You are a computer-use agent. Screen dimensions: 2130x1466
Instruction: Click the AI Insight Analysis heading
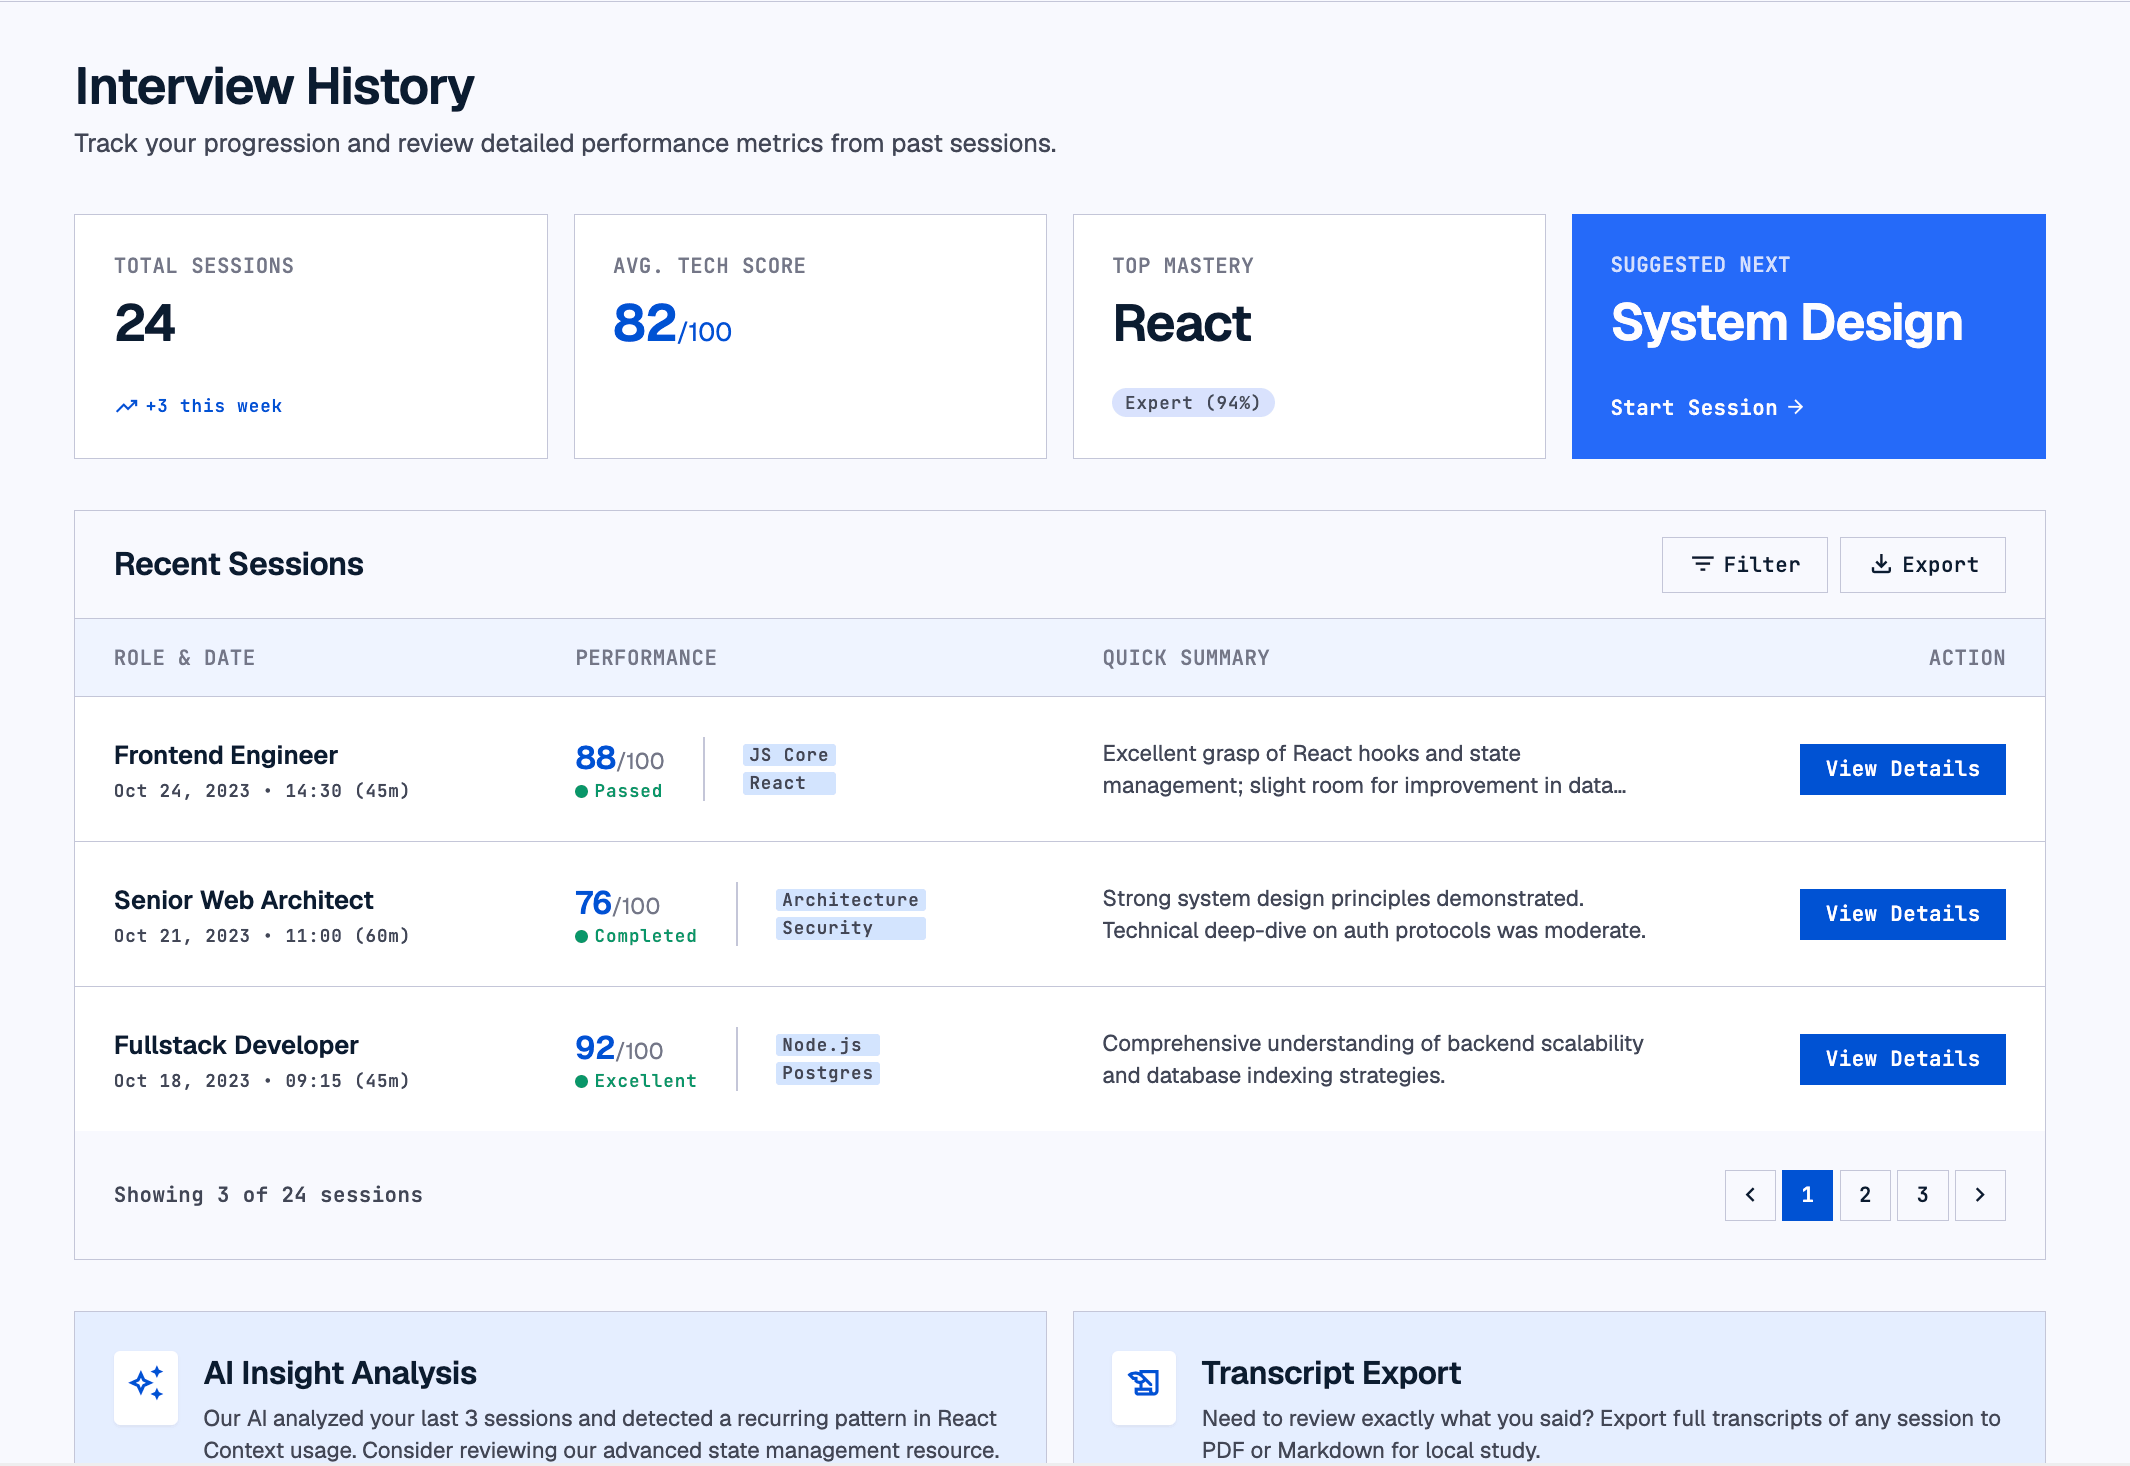[340, 1373]
